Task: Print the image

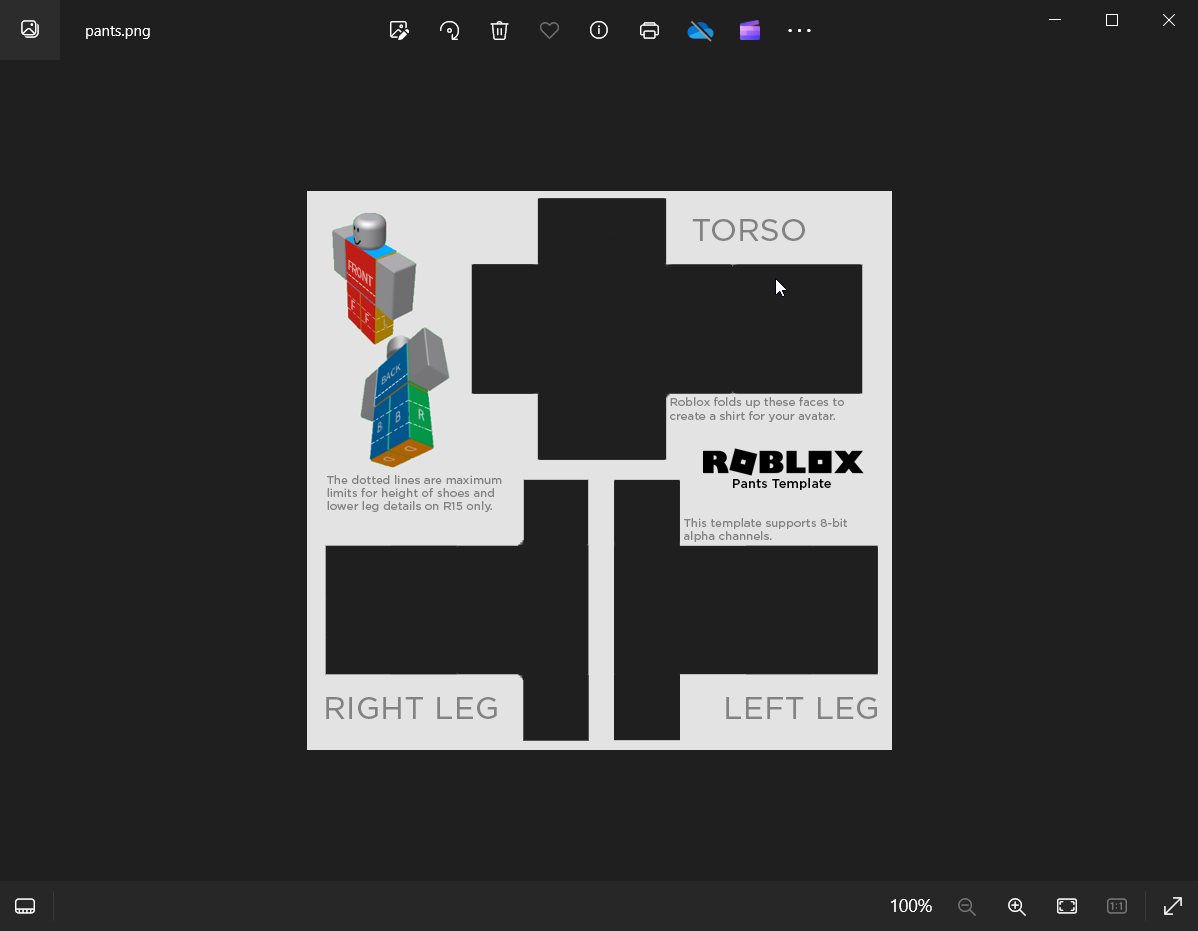Action: [x=649, y=31]
